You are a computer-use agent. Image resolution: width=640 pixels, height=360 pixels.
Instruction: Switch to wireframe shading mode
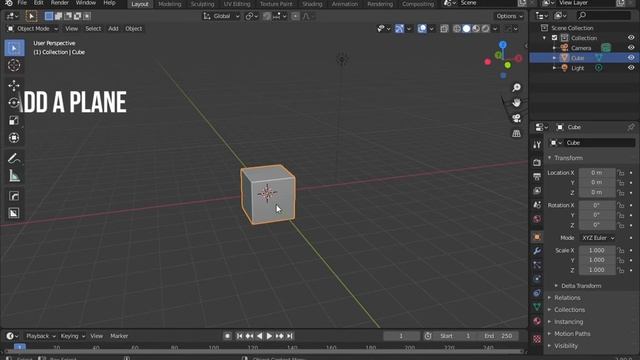(457, 29)
